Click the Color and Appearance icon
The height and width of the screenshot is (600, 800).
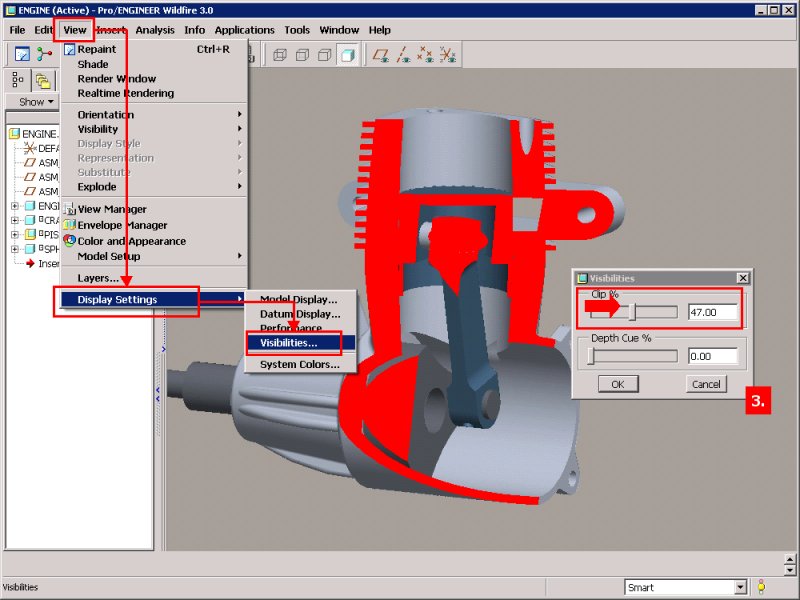click(69, 240)
